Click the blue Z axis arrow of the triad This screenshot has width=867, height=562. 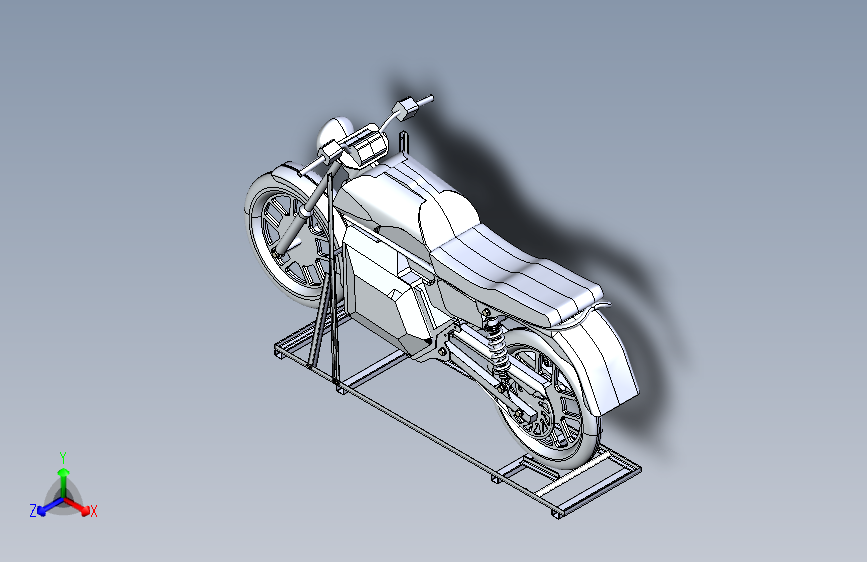pos(50,506)
